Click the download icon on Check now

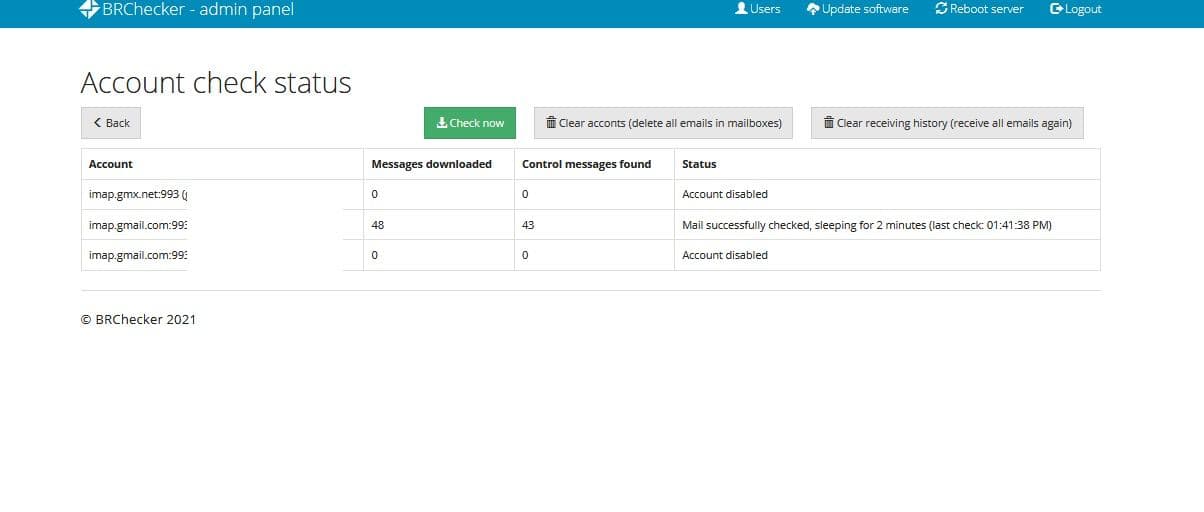(442, 123)
